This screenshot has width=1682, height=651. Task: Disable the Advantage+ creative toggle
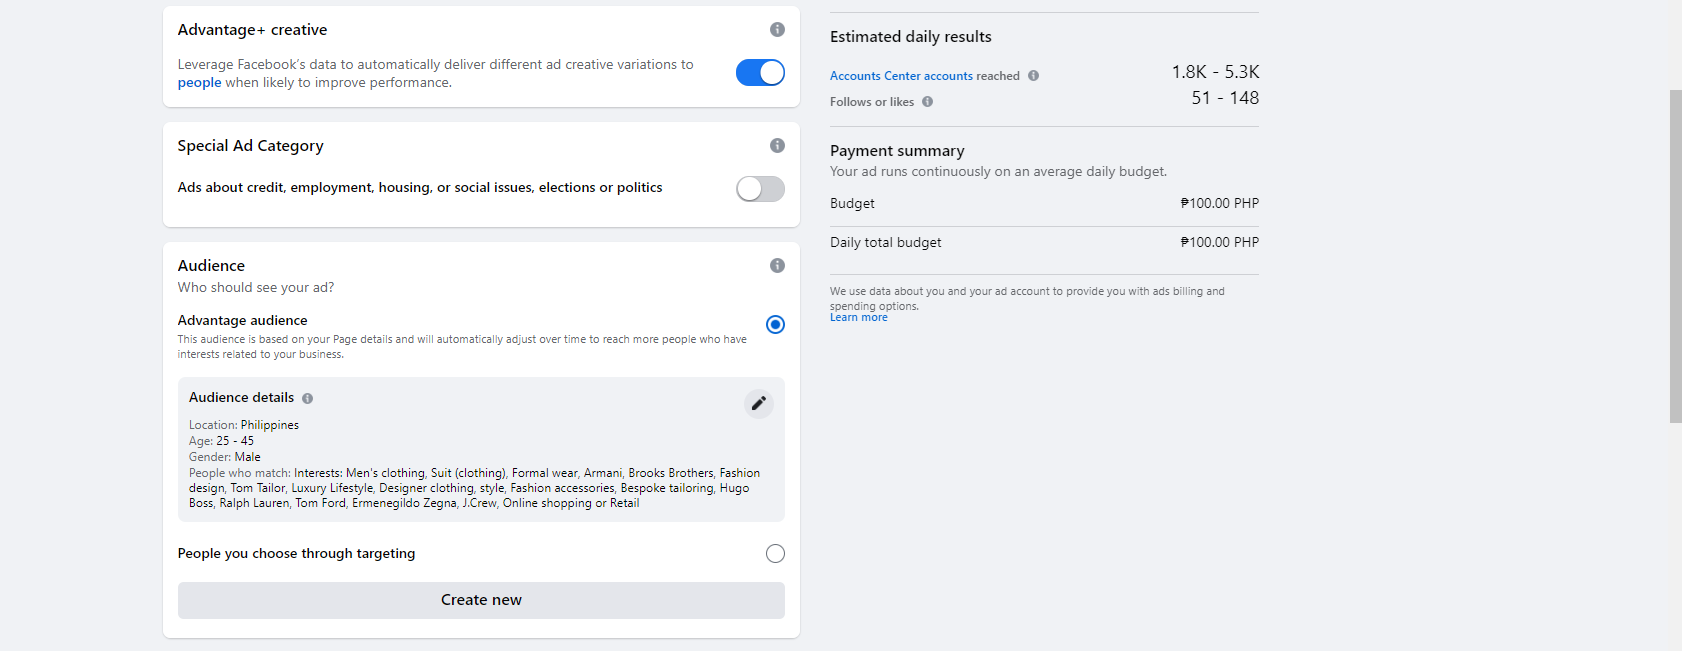coord(760,73)
